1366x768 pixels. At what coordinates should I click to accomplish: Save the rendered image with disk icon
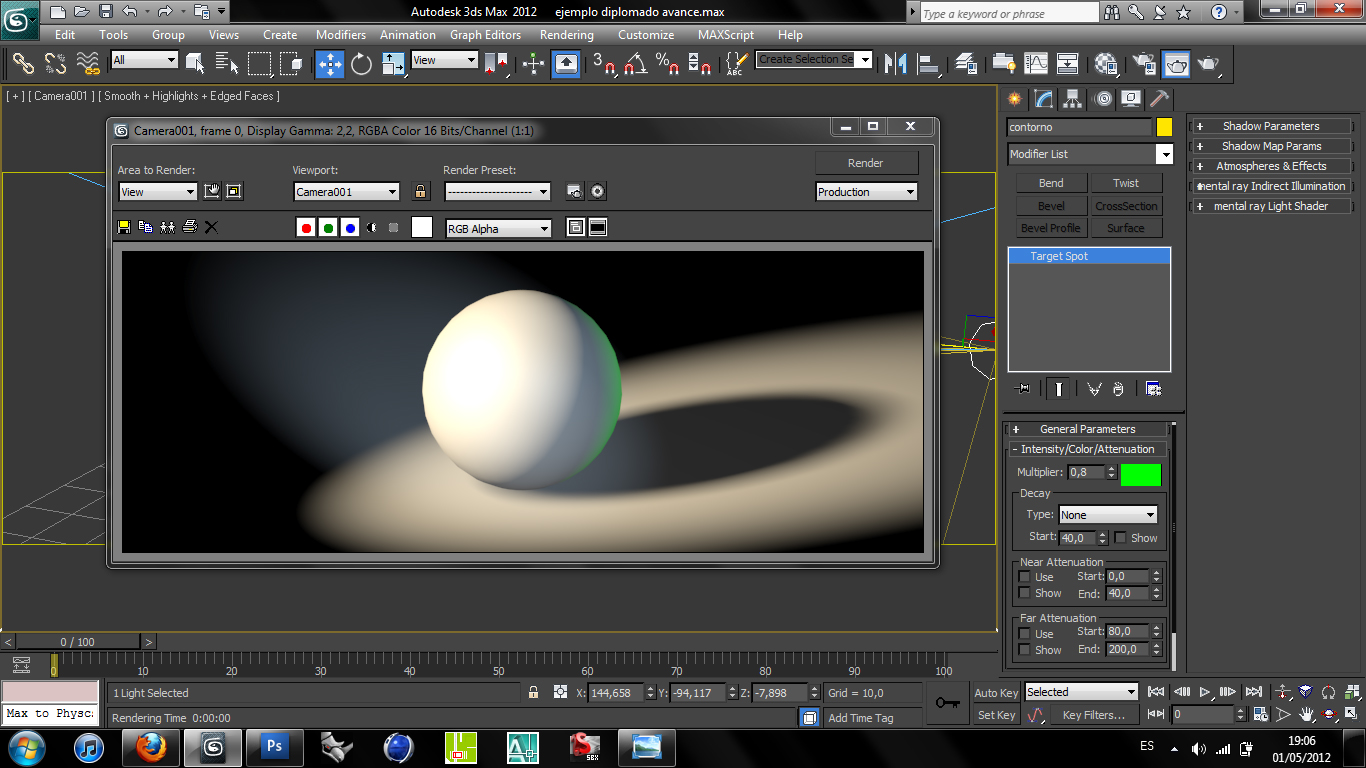tap(124, 228)
